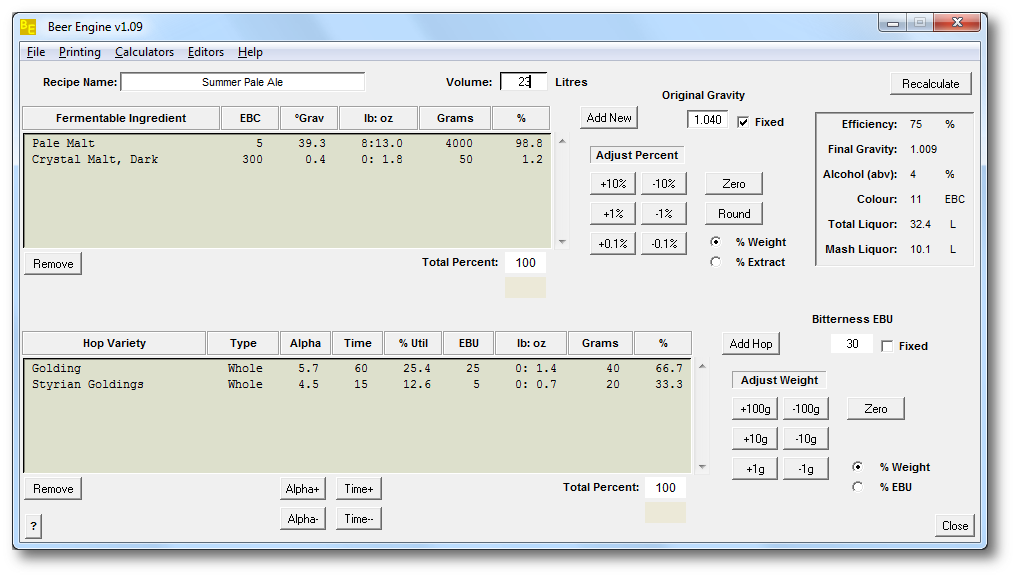This screenshot has height=578, width=1016.
Task: Click the % Util column header
Action: pyautogui.click(x=413, y=343)
